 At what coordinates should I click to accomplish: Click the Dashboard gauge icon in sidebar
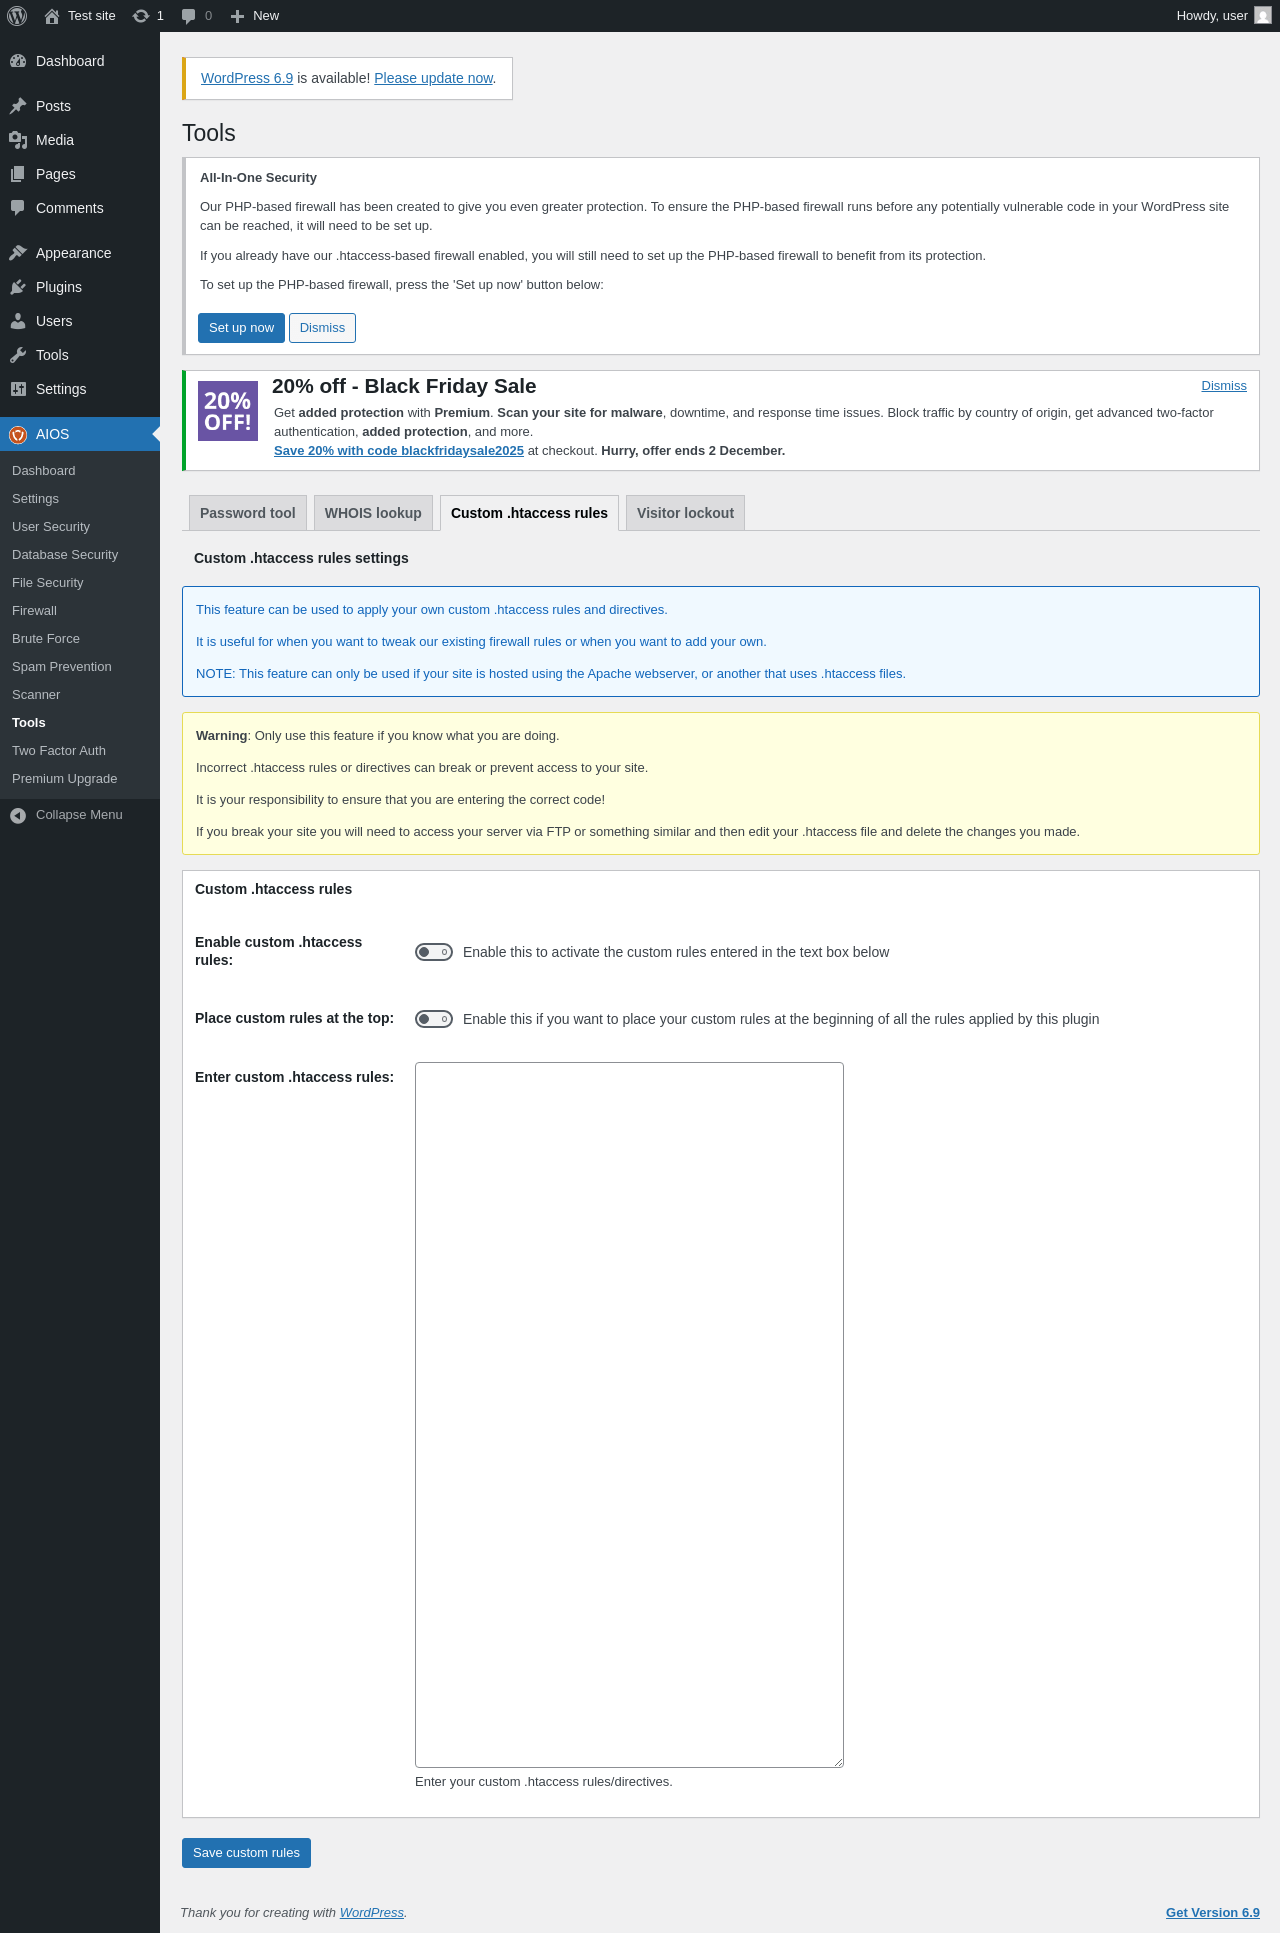coord(18,61)
